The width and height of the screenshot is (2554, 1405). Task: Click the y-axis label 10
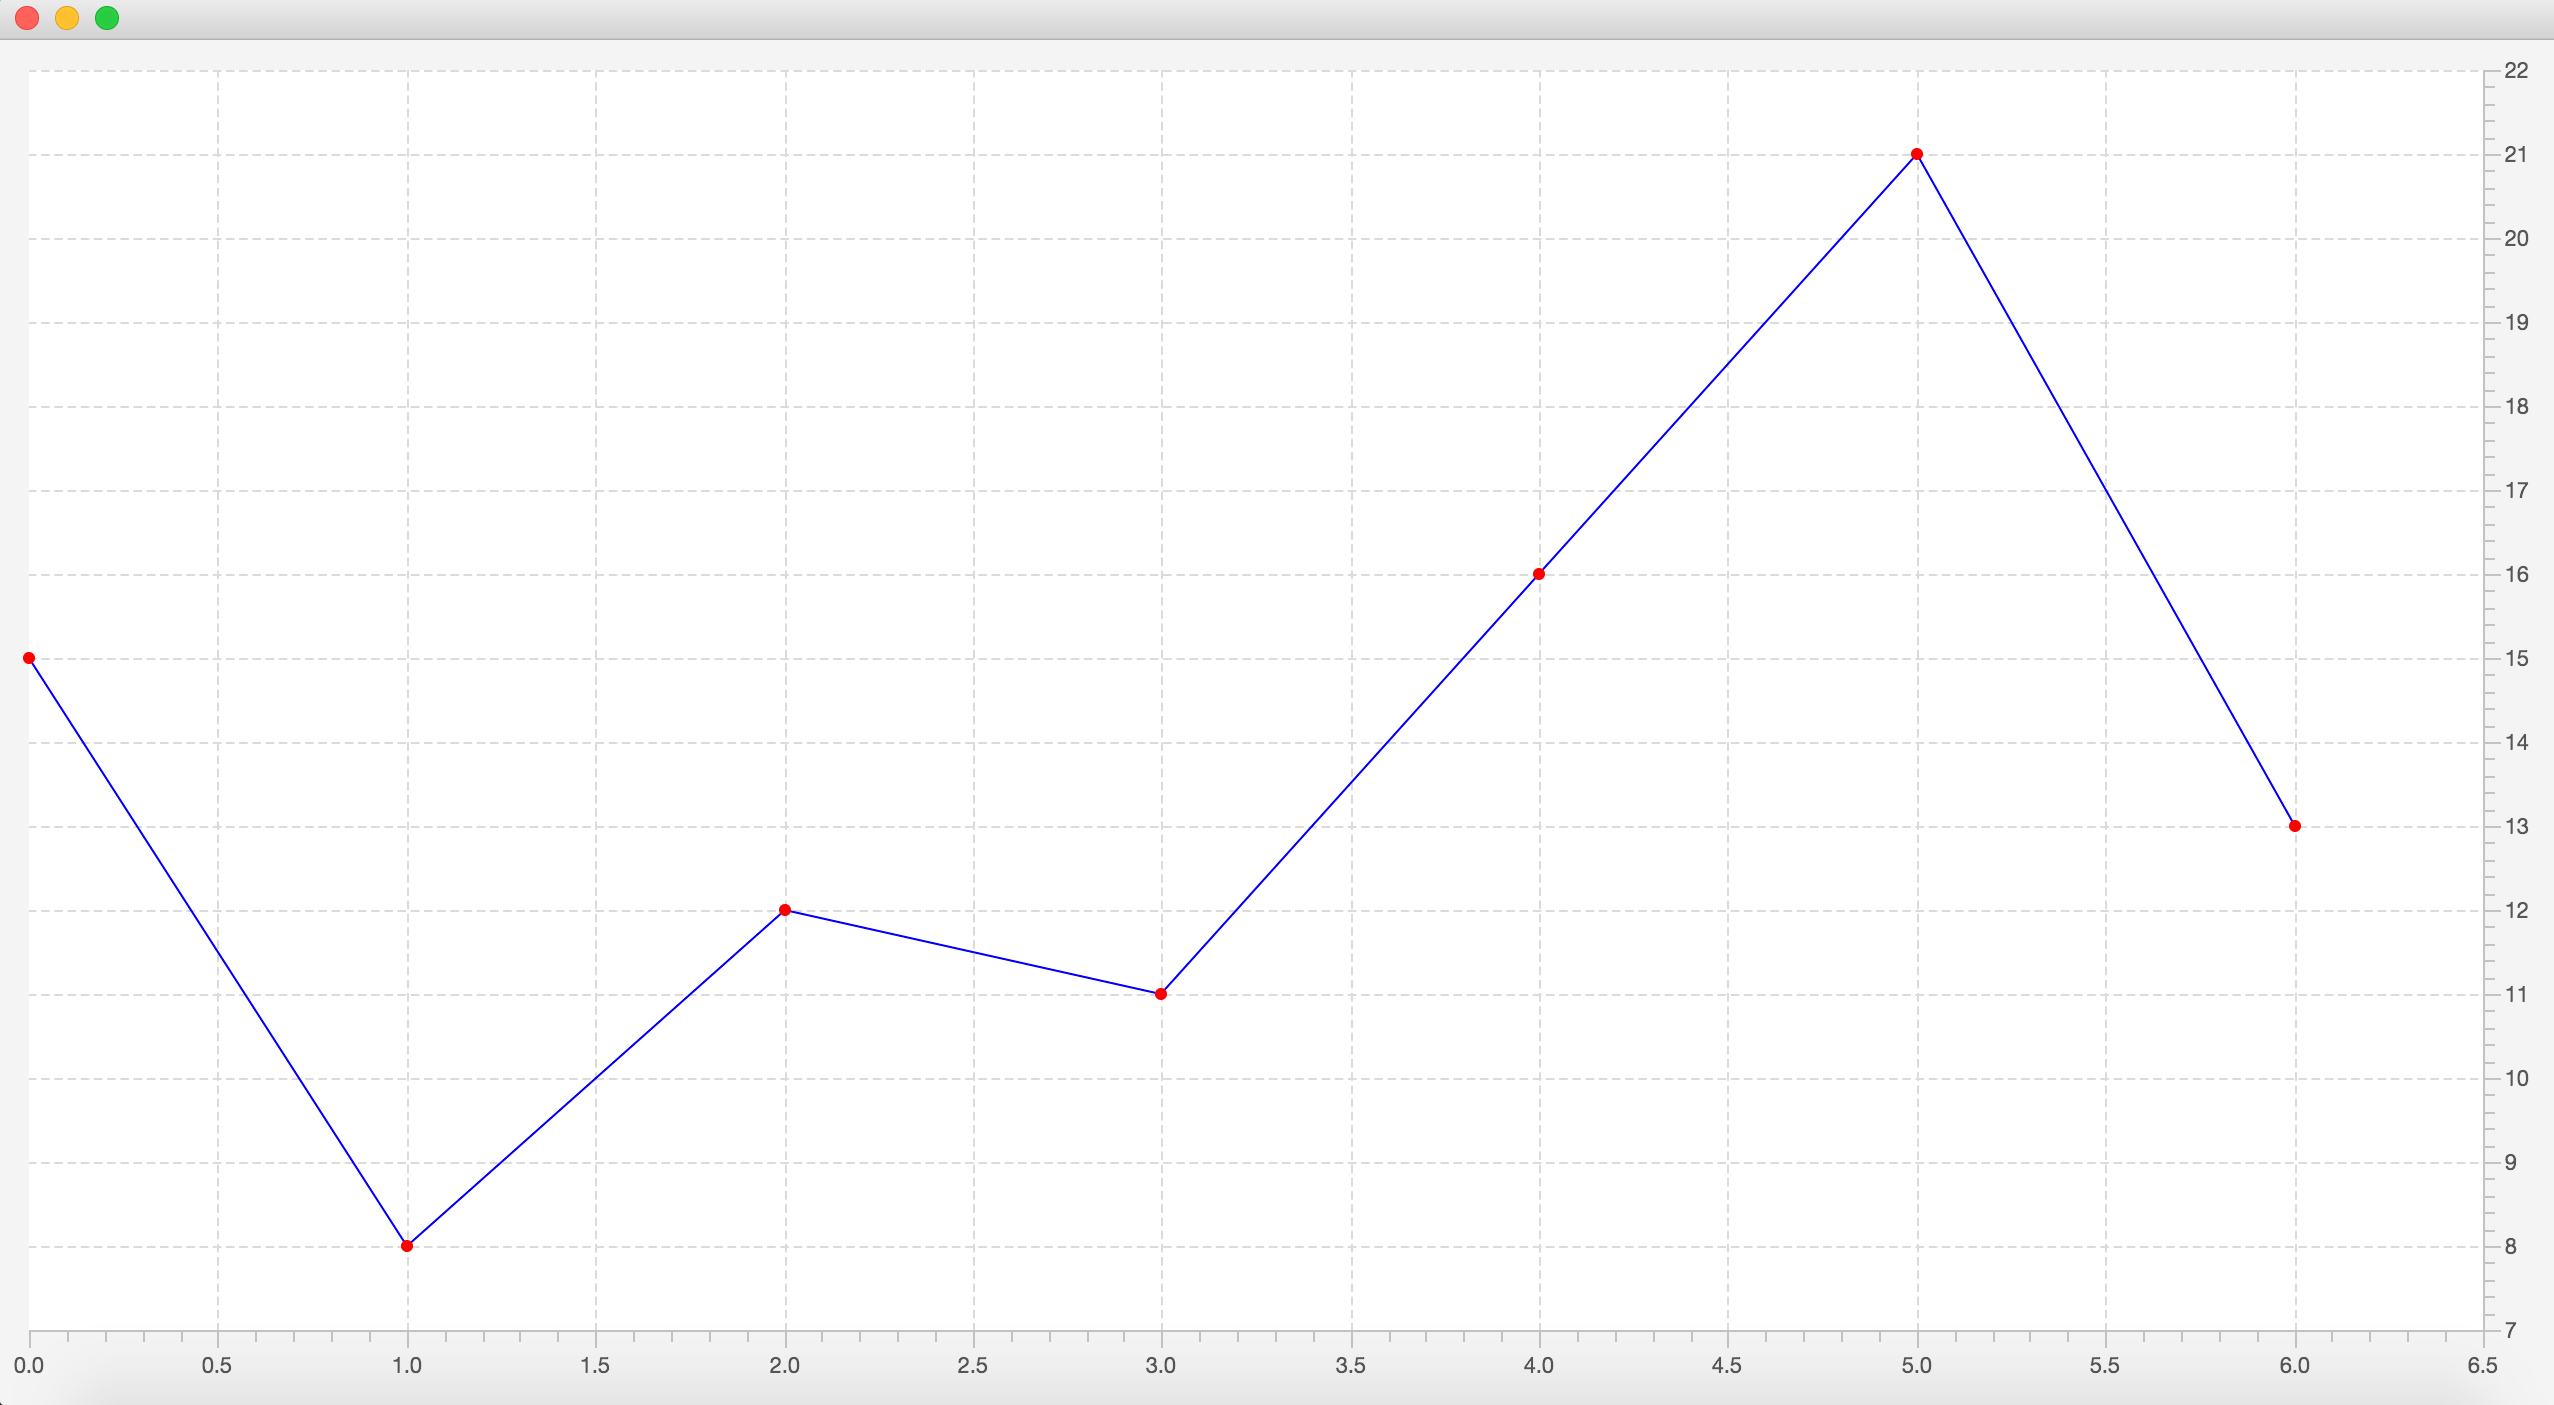pyautogui.click(x=2516, y=1079)
